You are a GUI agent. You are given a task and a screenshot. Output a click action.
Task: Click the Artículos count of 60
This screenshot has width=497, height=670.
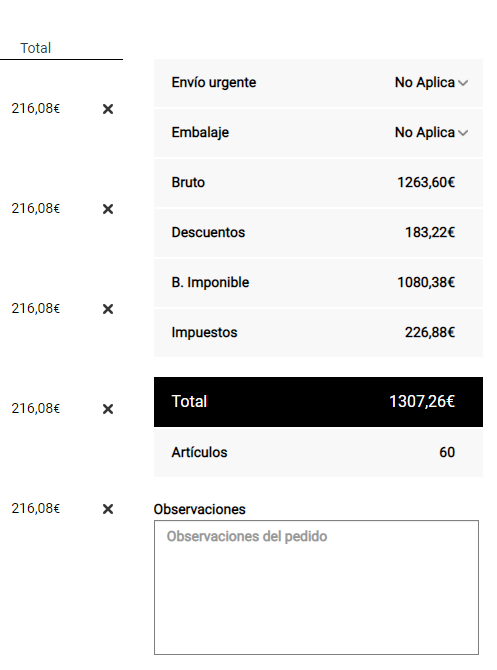(447, 452)
